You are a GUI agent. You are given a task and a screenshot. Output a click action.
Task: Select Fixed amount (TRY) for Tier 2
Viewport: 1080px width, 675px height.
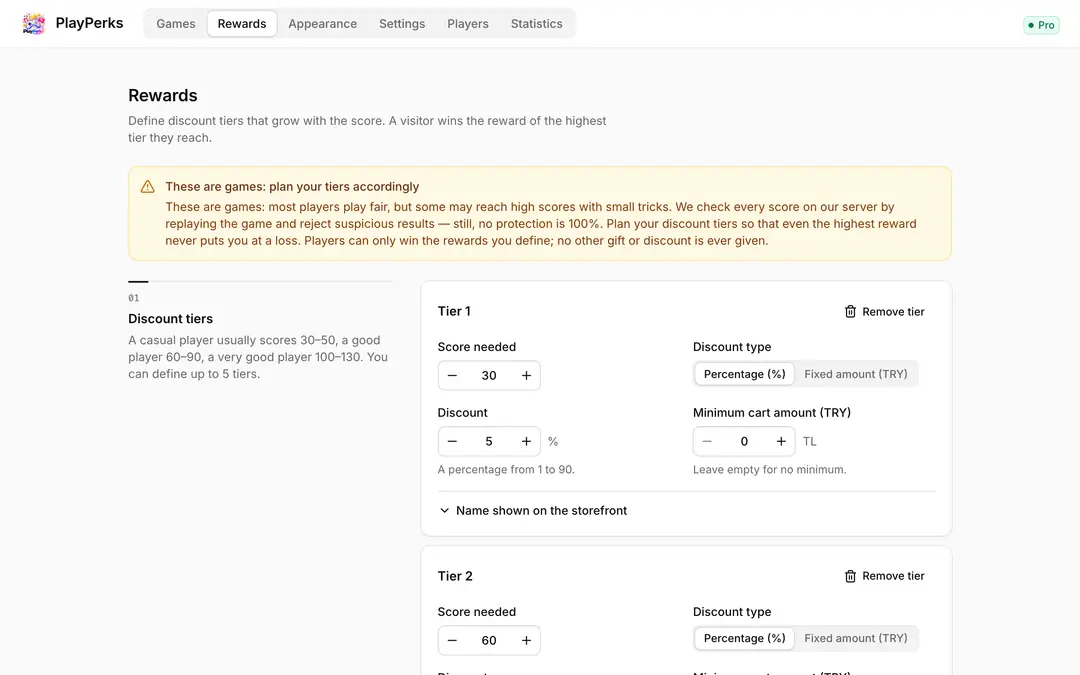pos(855,638)
